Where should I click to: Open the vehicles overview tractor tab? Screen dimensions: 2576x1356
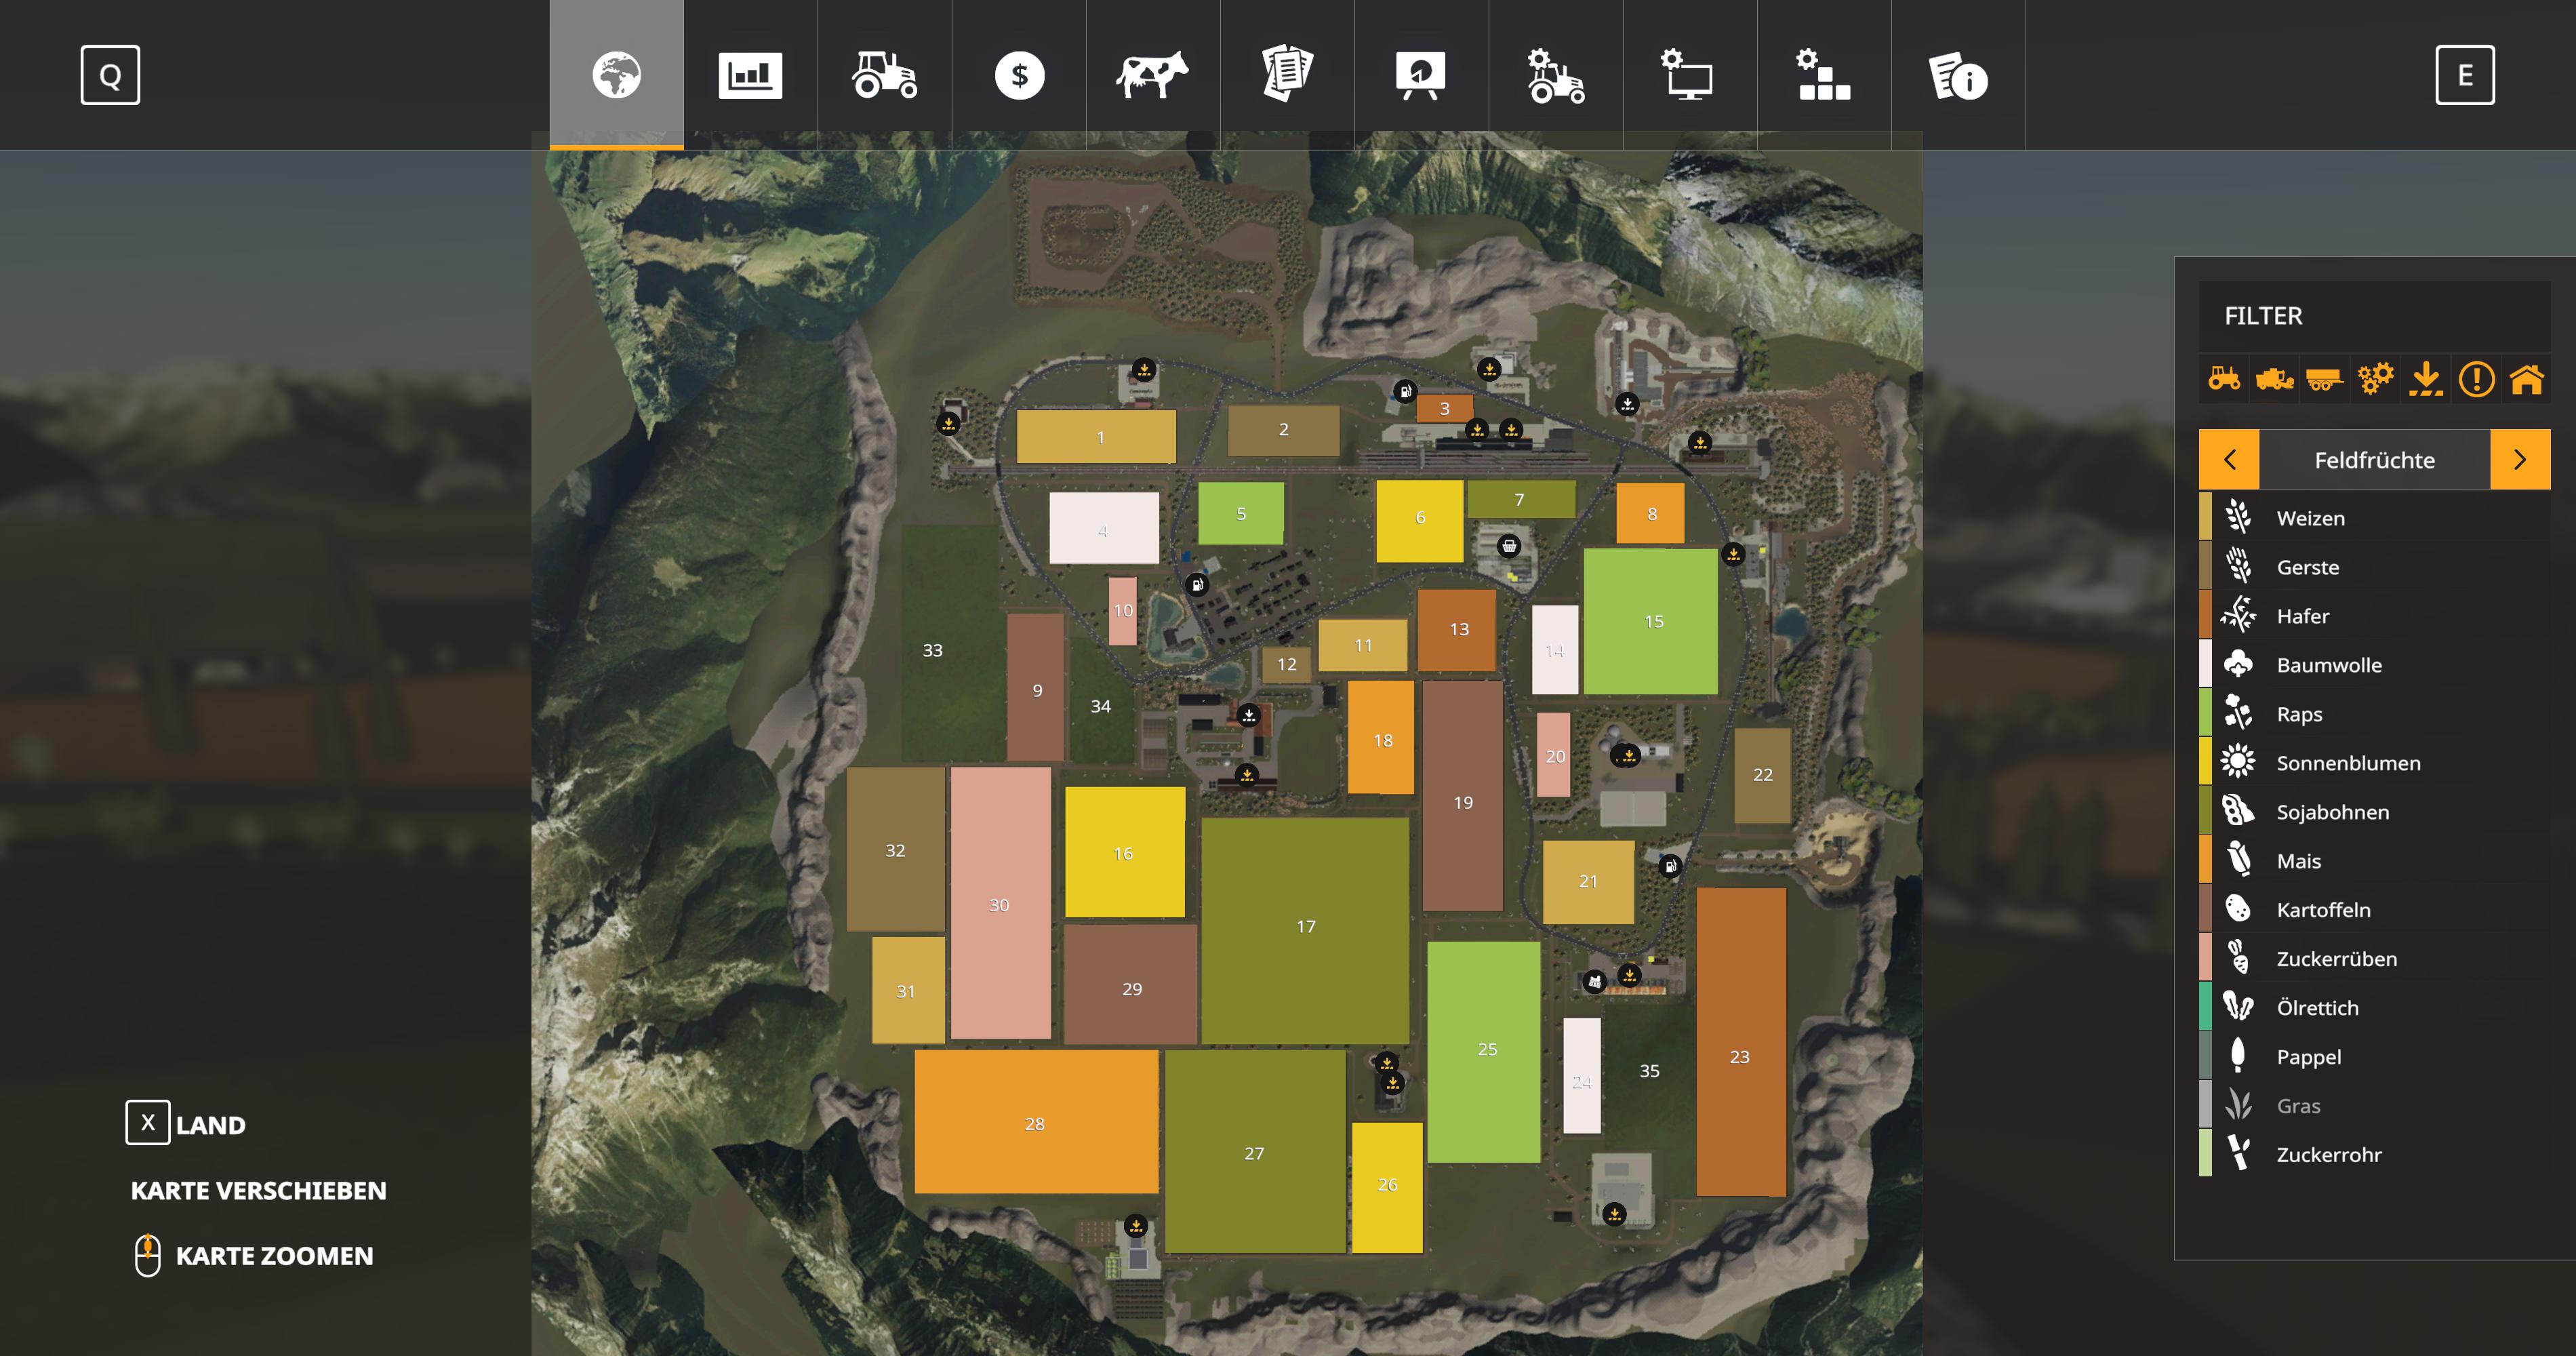pos(884,75)
